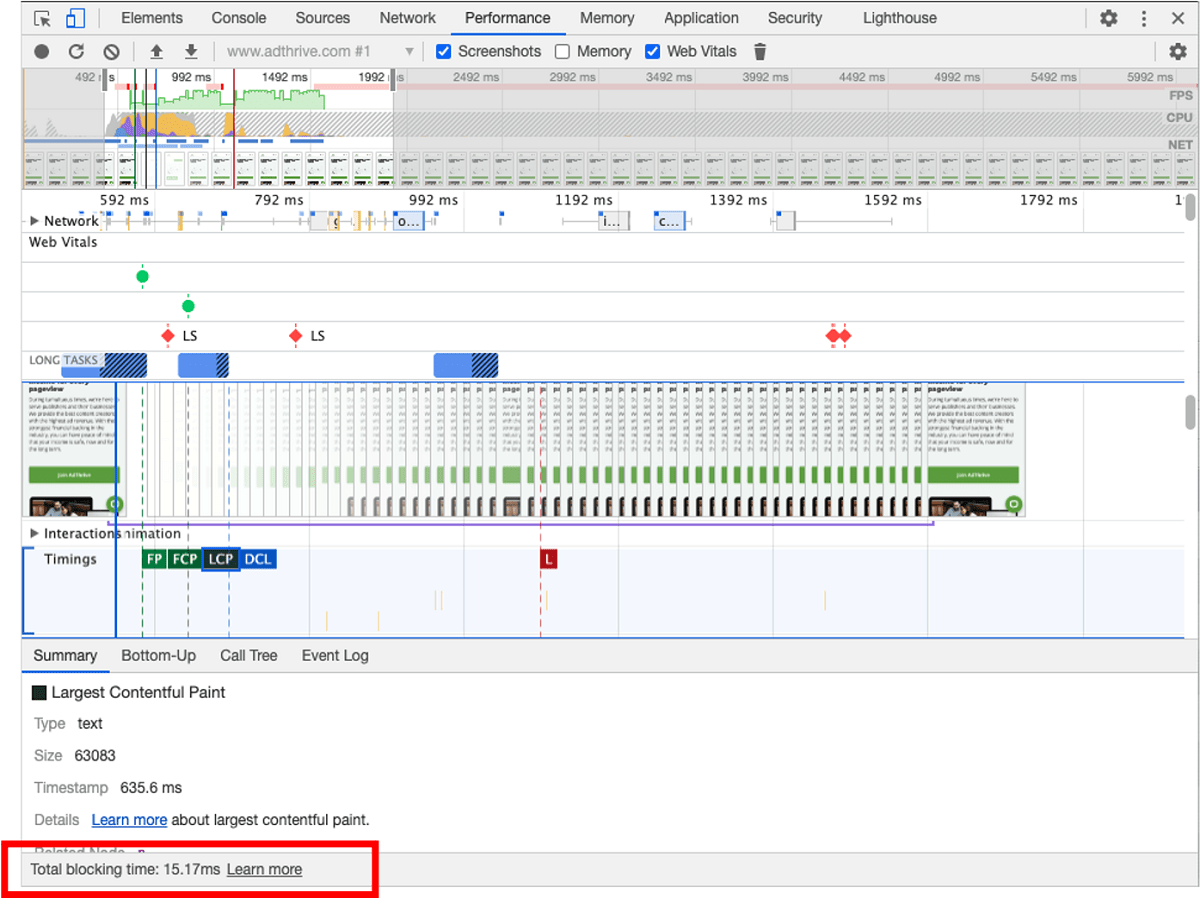Click the network request labeled i...
The image size is (1200, 898).
[614, 222]
